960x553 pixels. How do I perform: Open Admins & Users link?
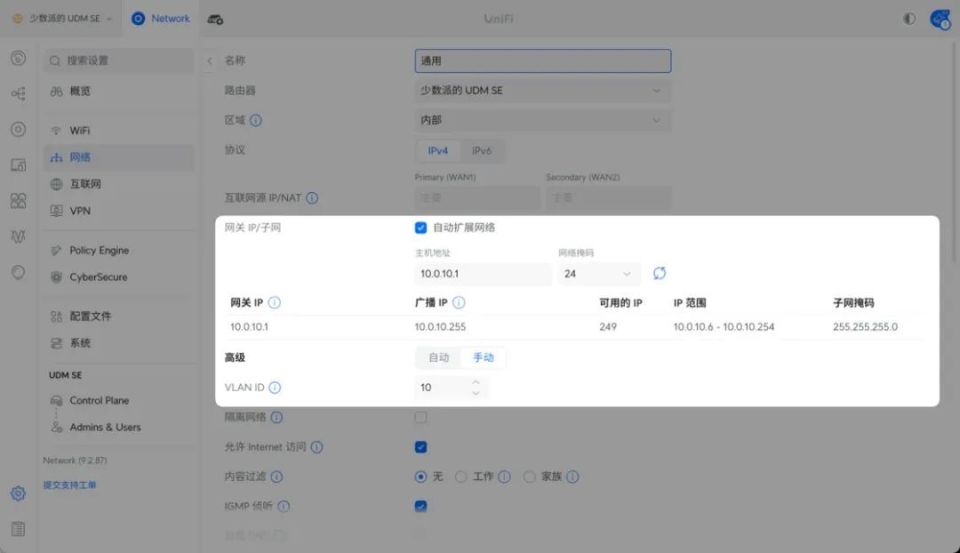tap(119, 427)
